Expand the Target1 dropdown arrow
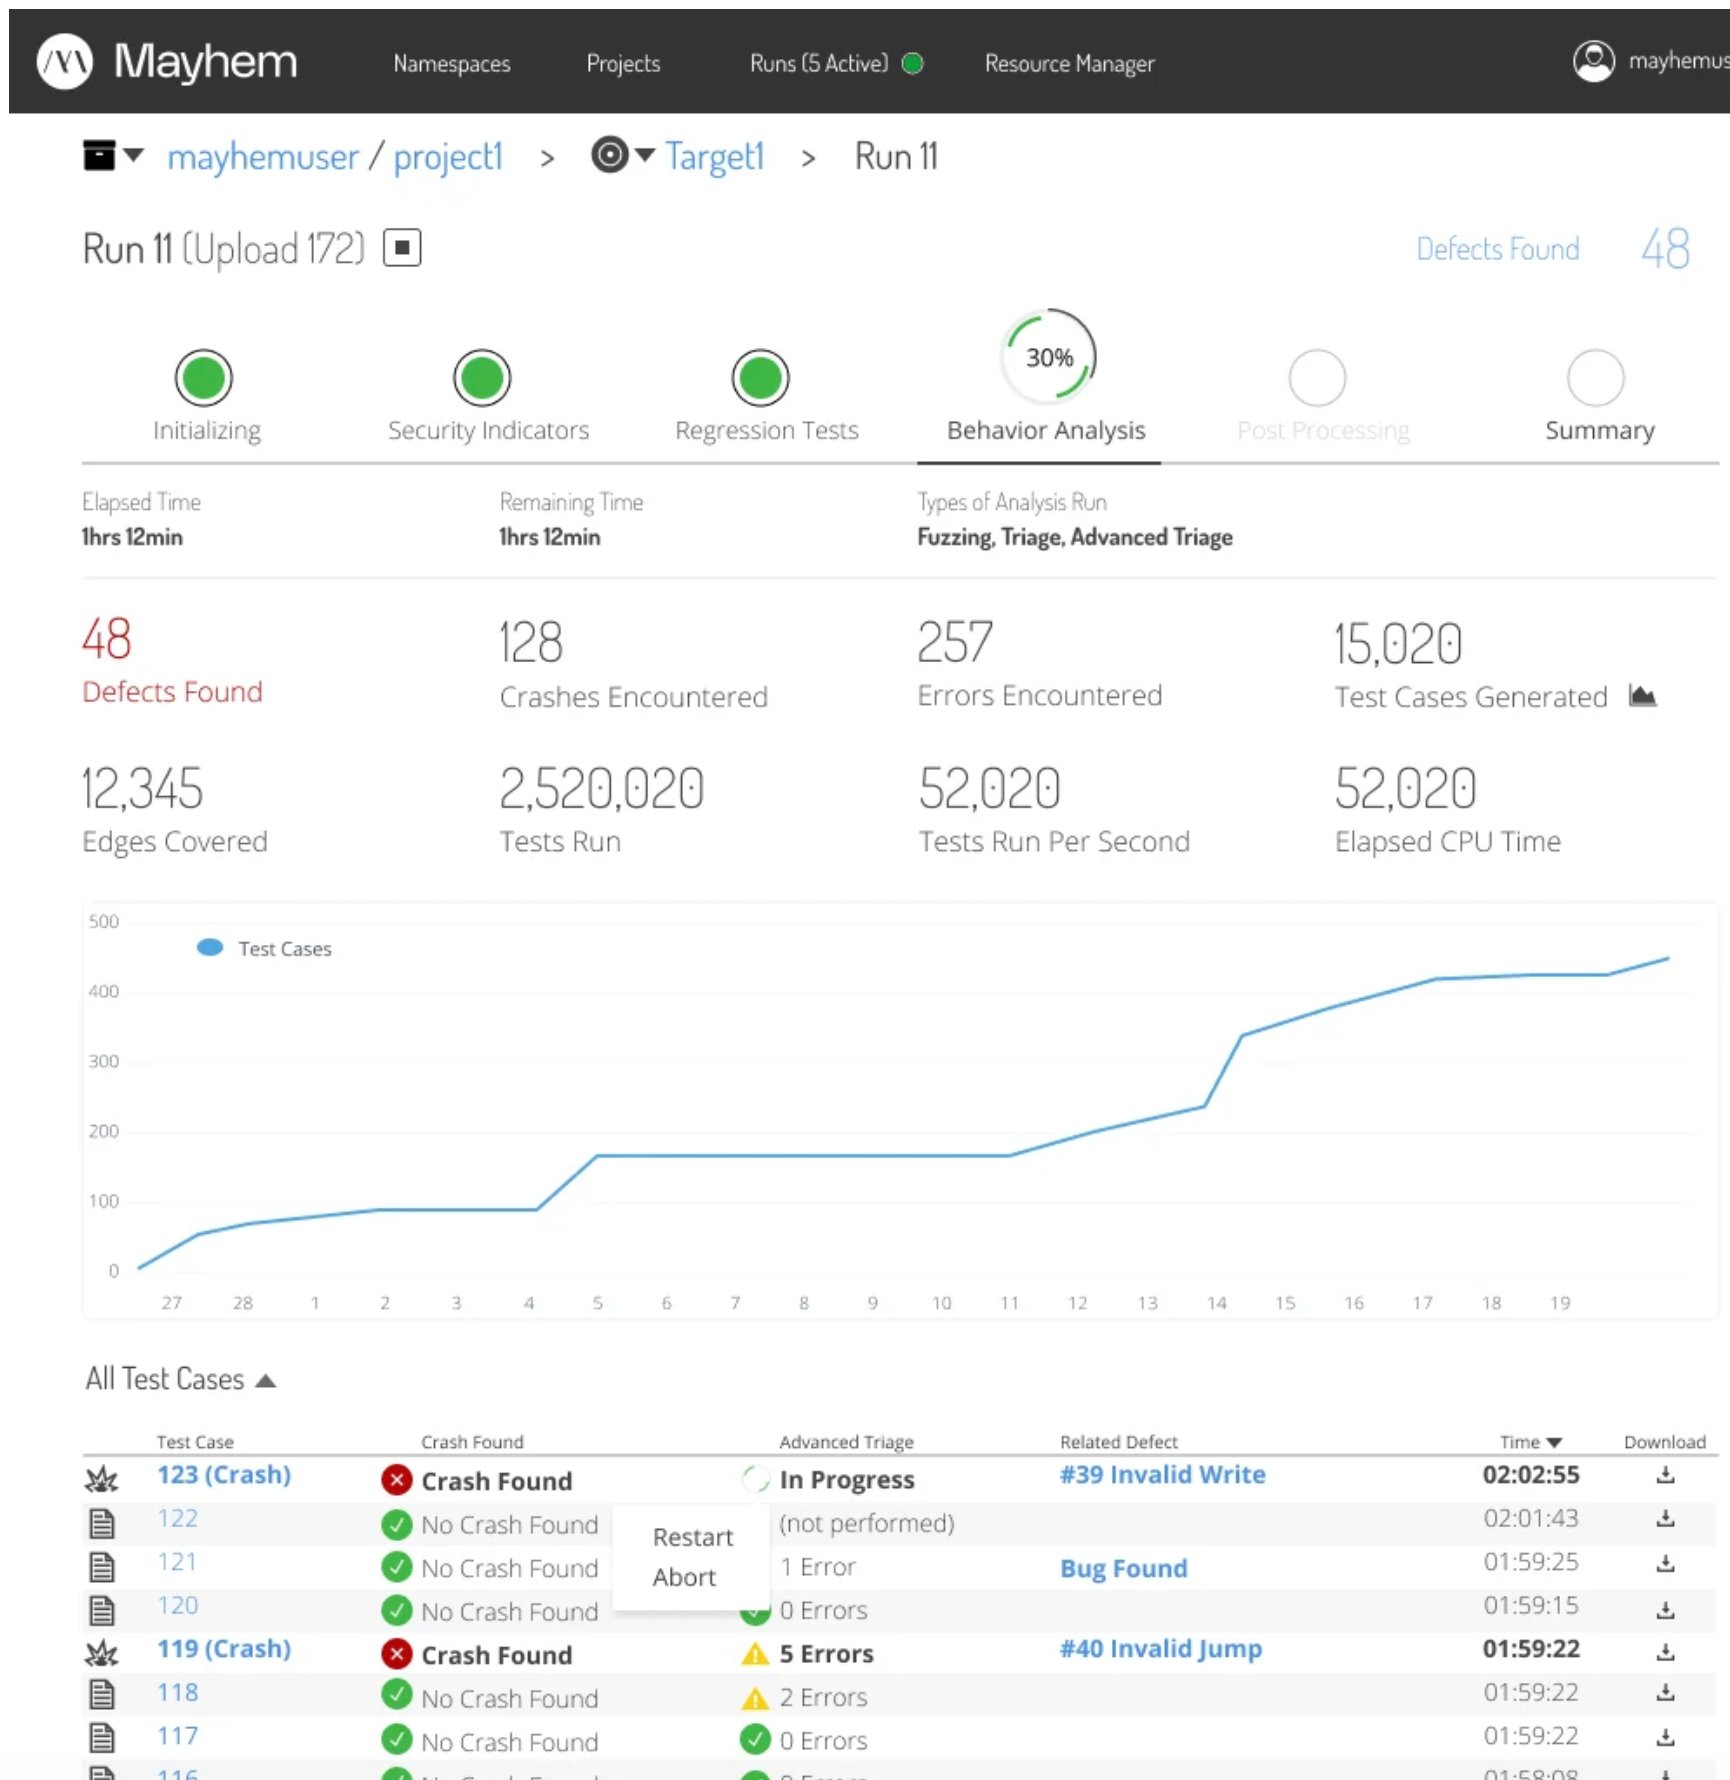 pyautogui.click(x=645, y=156)
